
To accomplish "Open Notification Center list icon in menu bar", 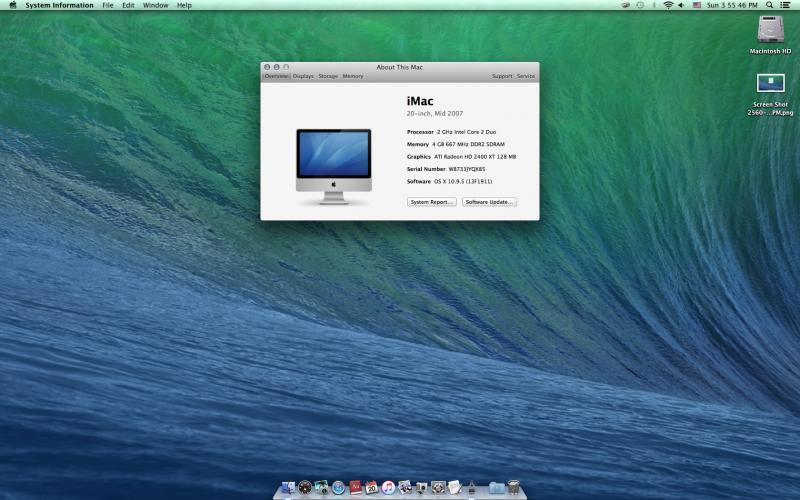I will coord(785,5).
